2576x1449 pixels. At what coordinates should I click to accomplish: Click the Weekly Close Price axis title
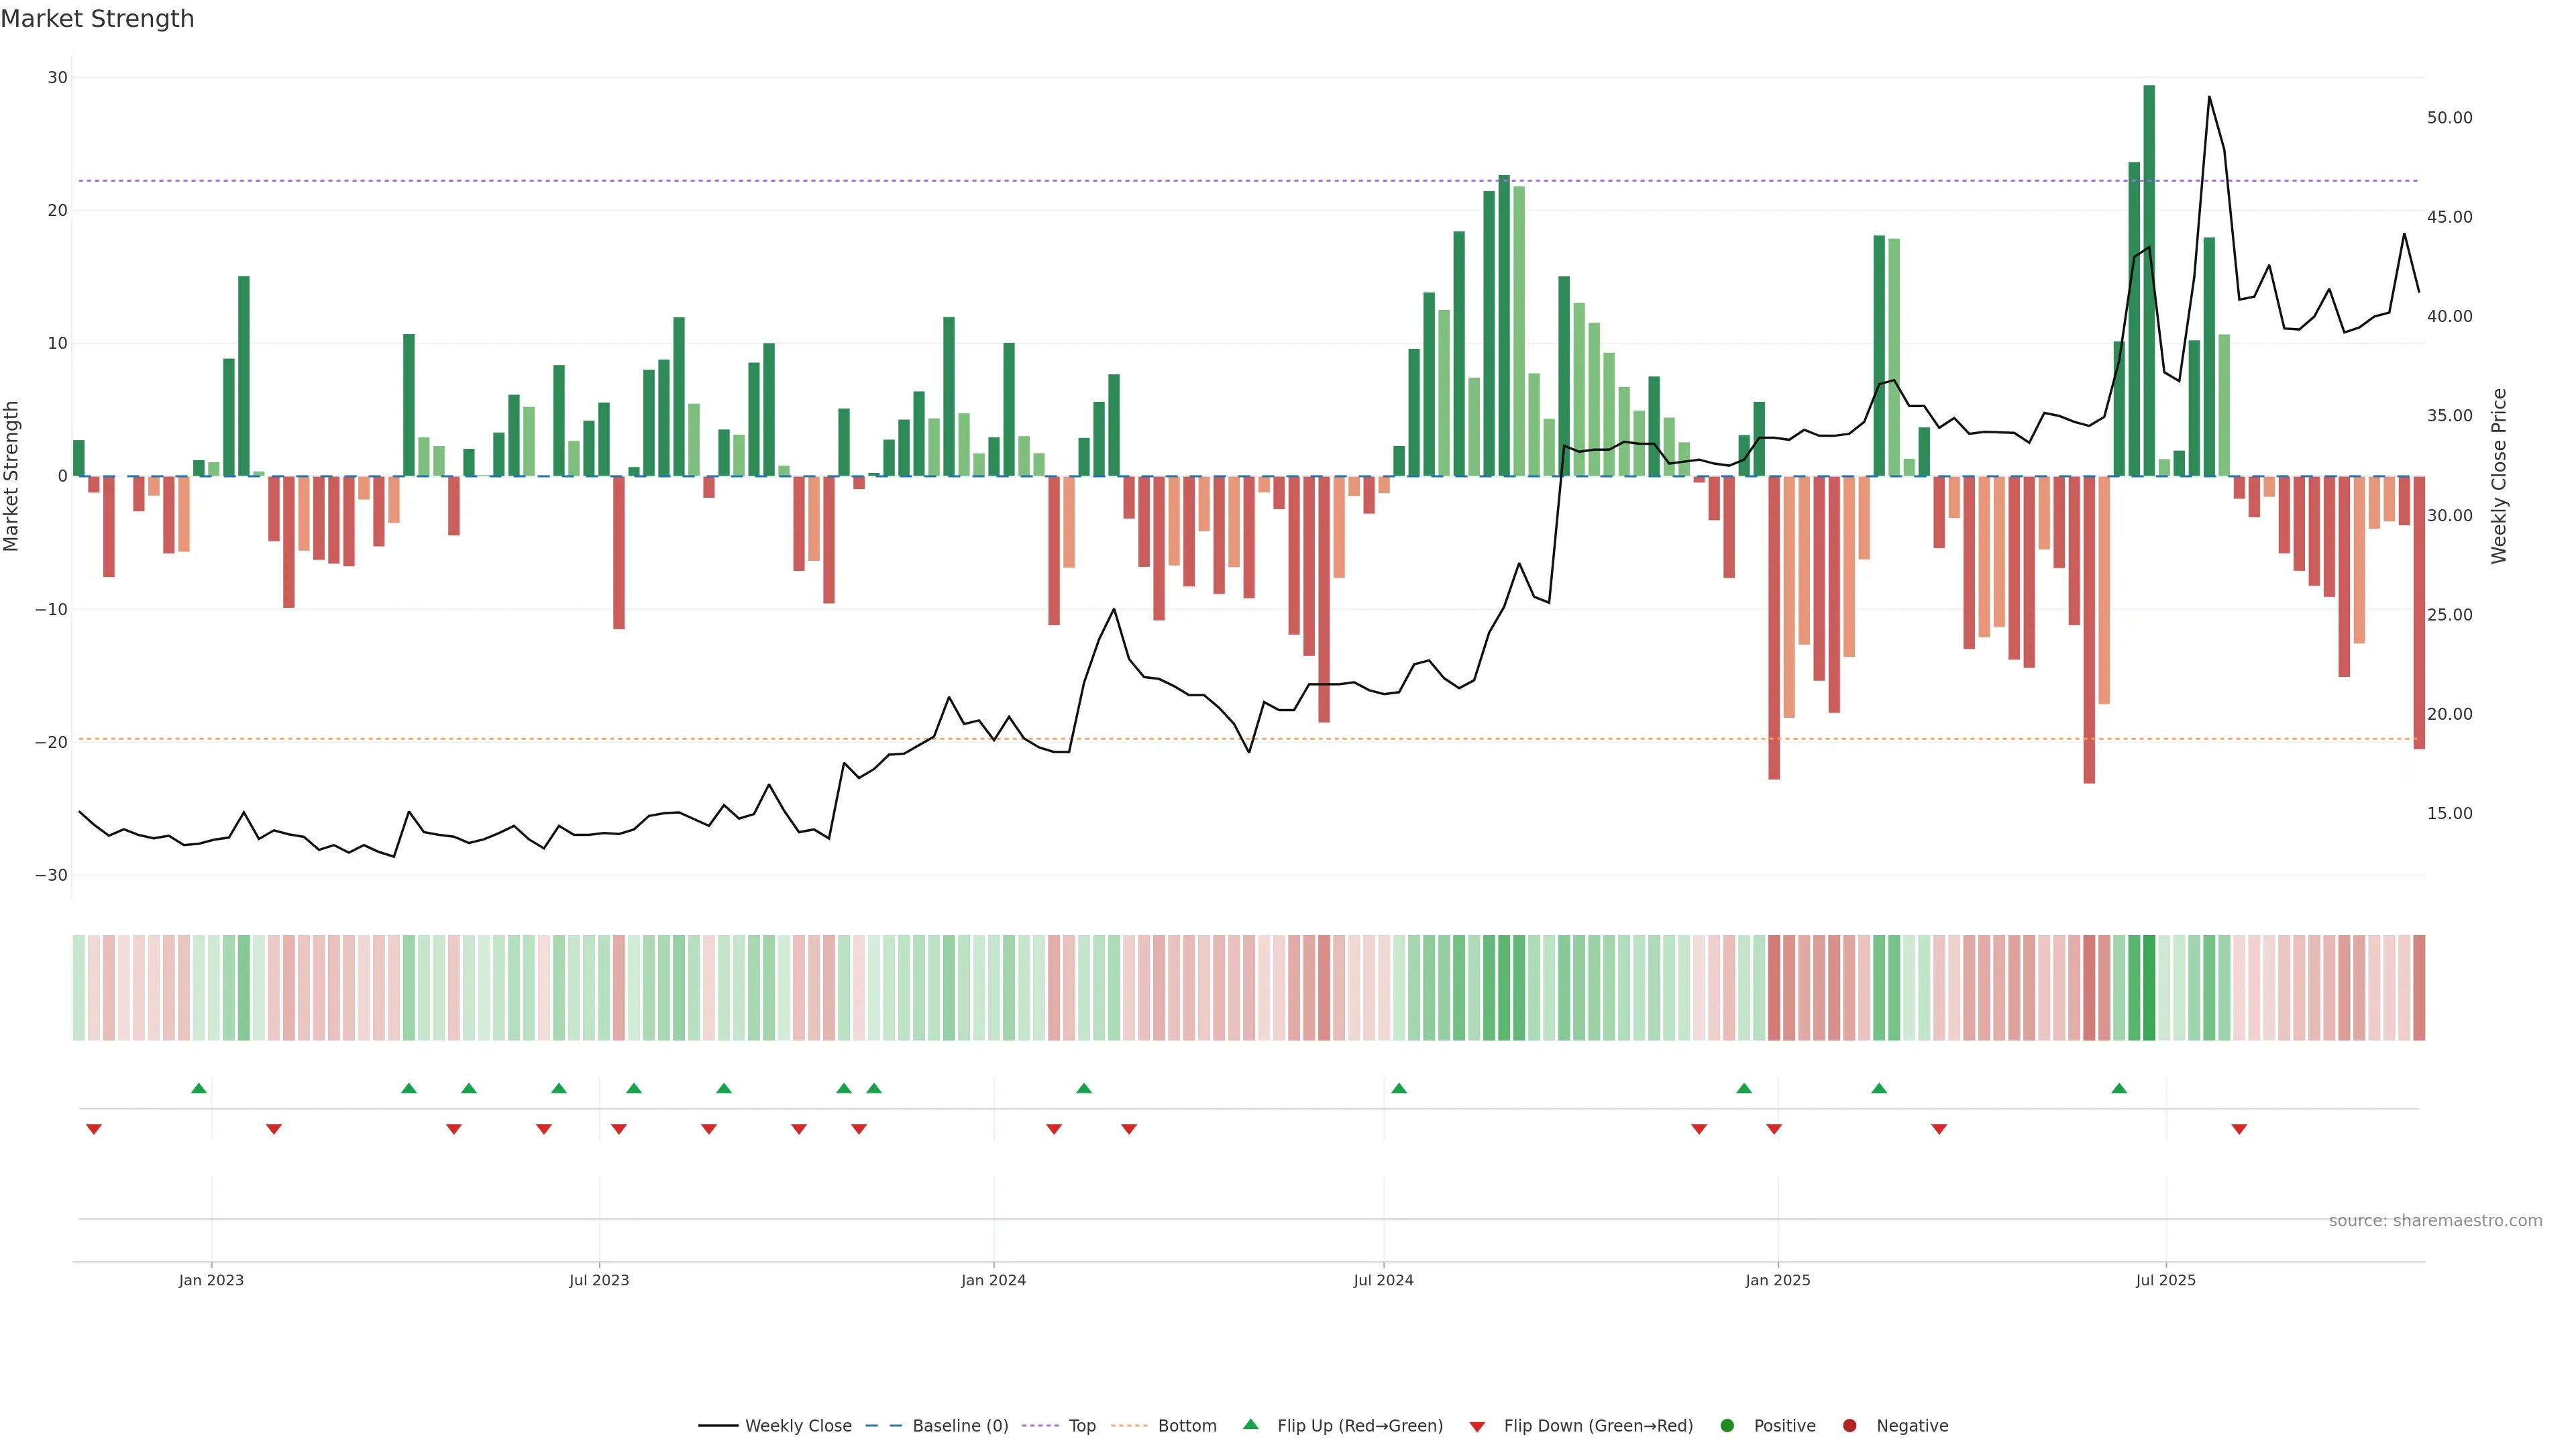pos(2499,476)
